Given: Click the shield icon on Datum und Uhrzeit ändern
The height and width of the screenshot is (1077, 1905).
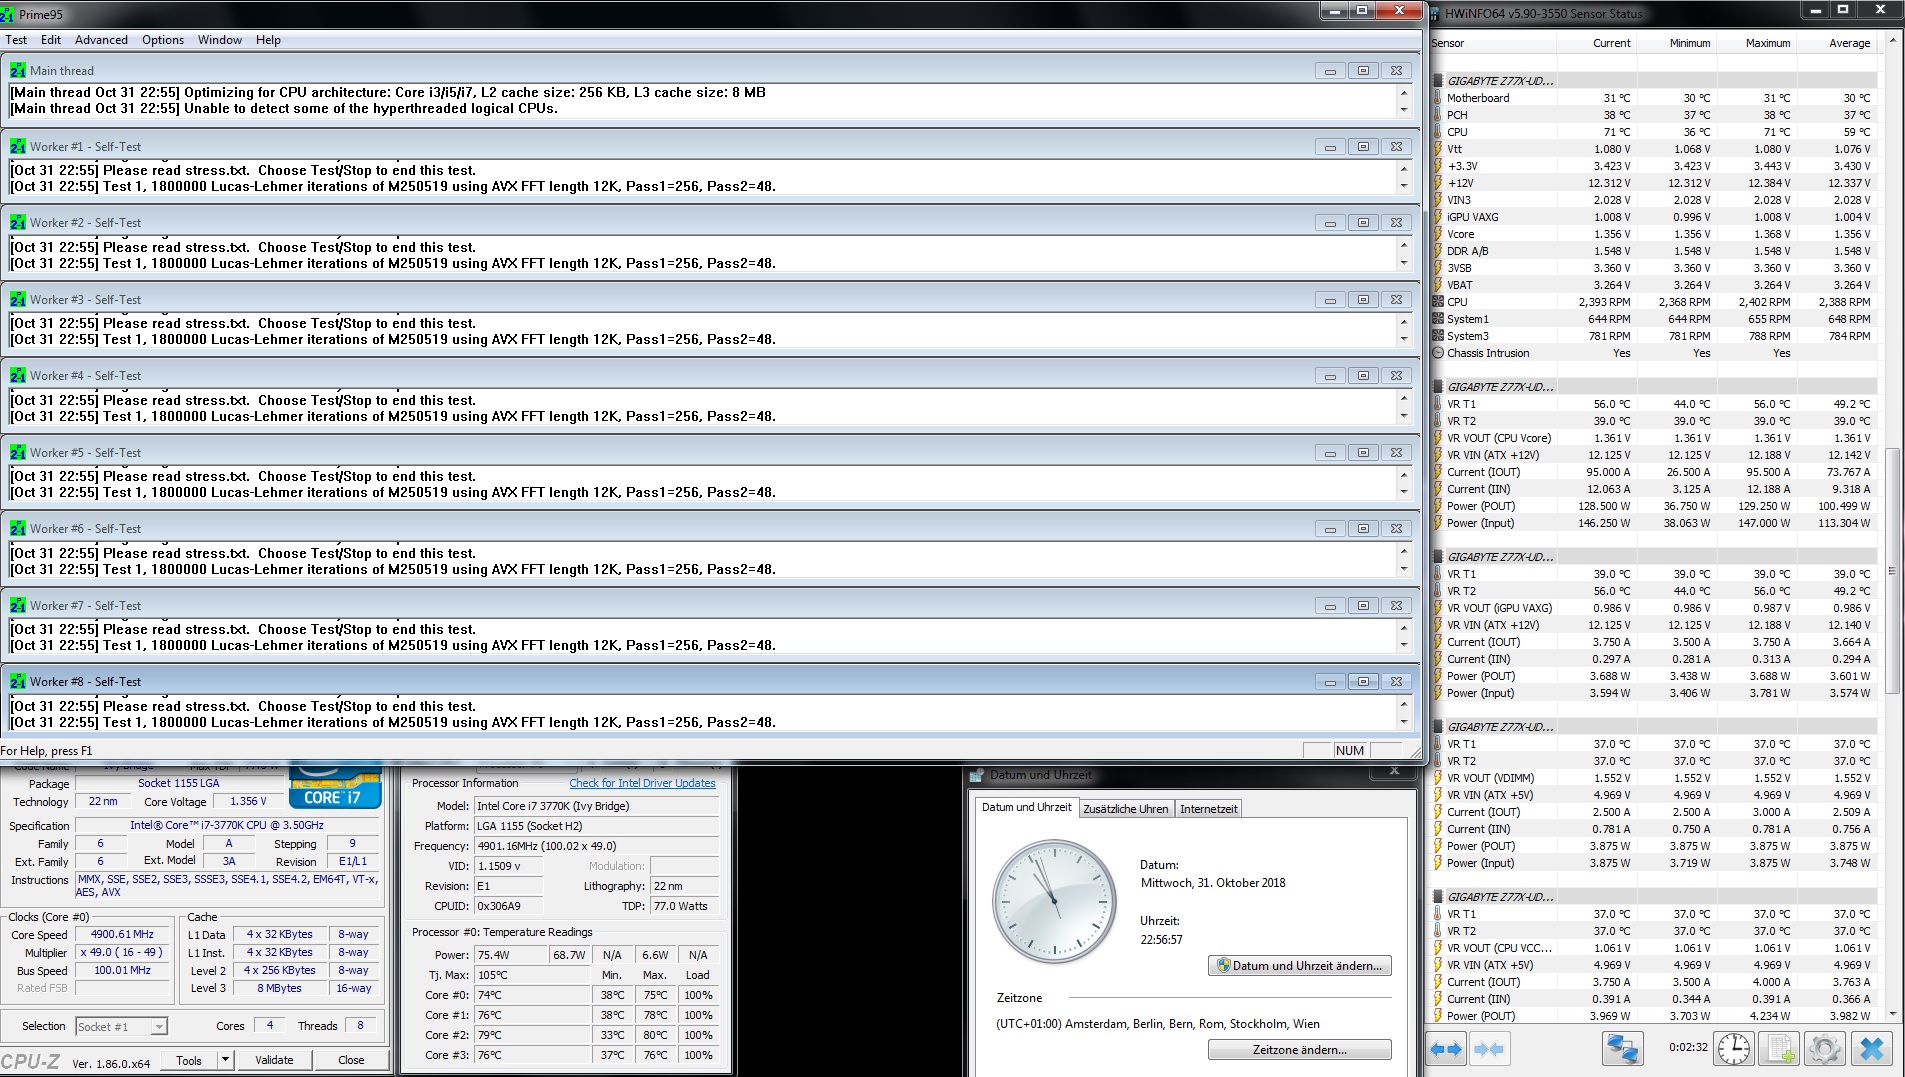Looking at the screenshot, I should (x=1223, y=966).
